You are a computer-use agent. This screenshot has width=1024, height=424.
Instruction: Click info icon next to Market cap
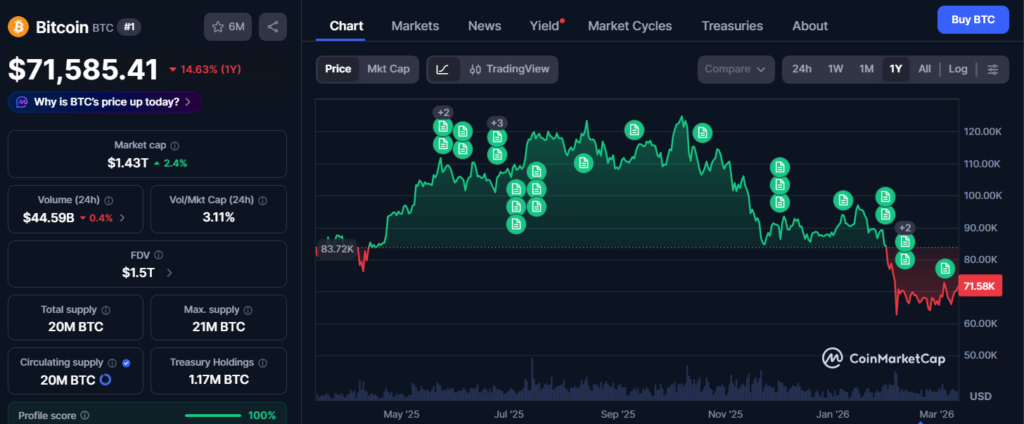coord(175,146)
